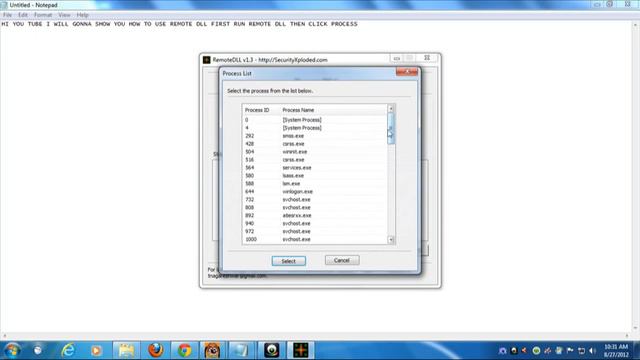Viewport: 640px width, 360px height.
Task: Sort by the Process ID column header
Action: point(261,110)
